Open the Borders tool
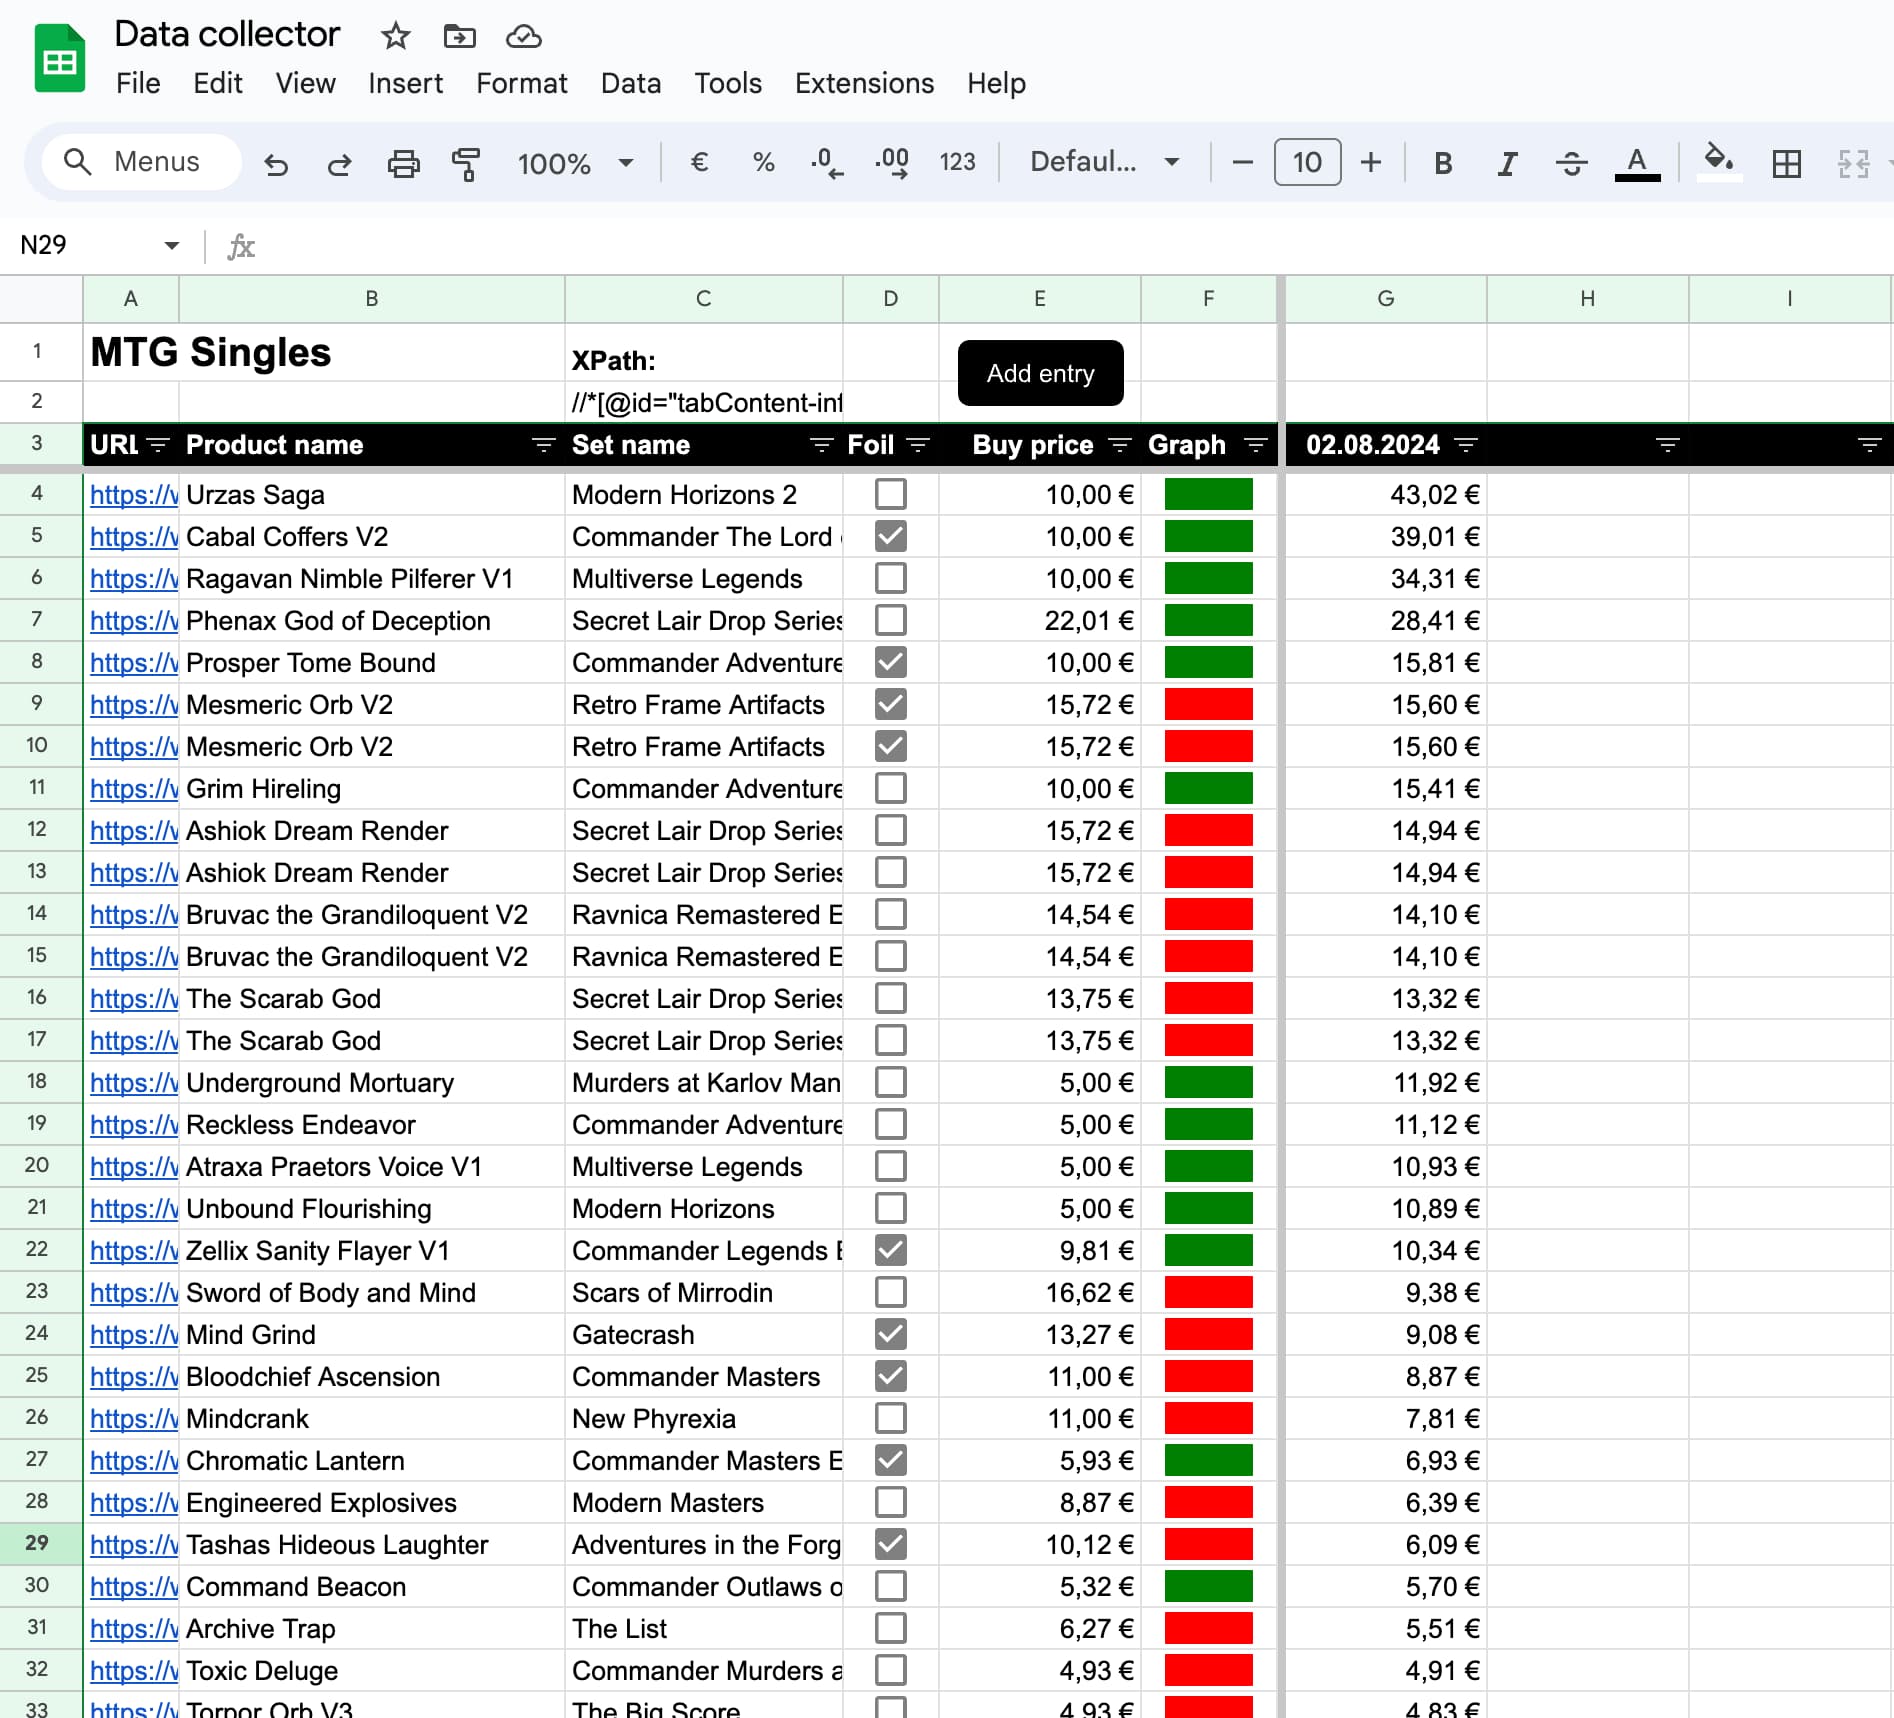Viewport: 1894px width, 1718px height. click(x=1786, y=164)
